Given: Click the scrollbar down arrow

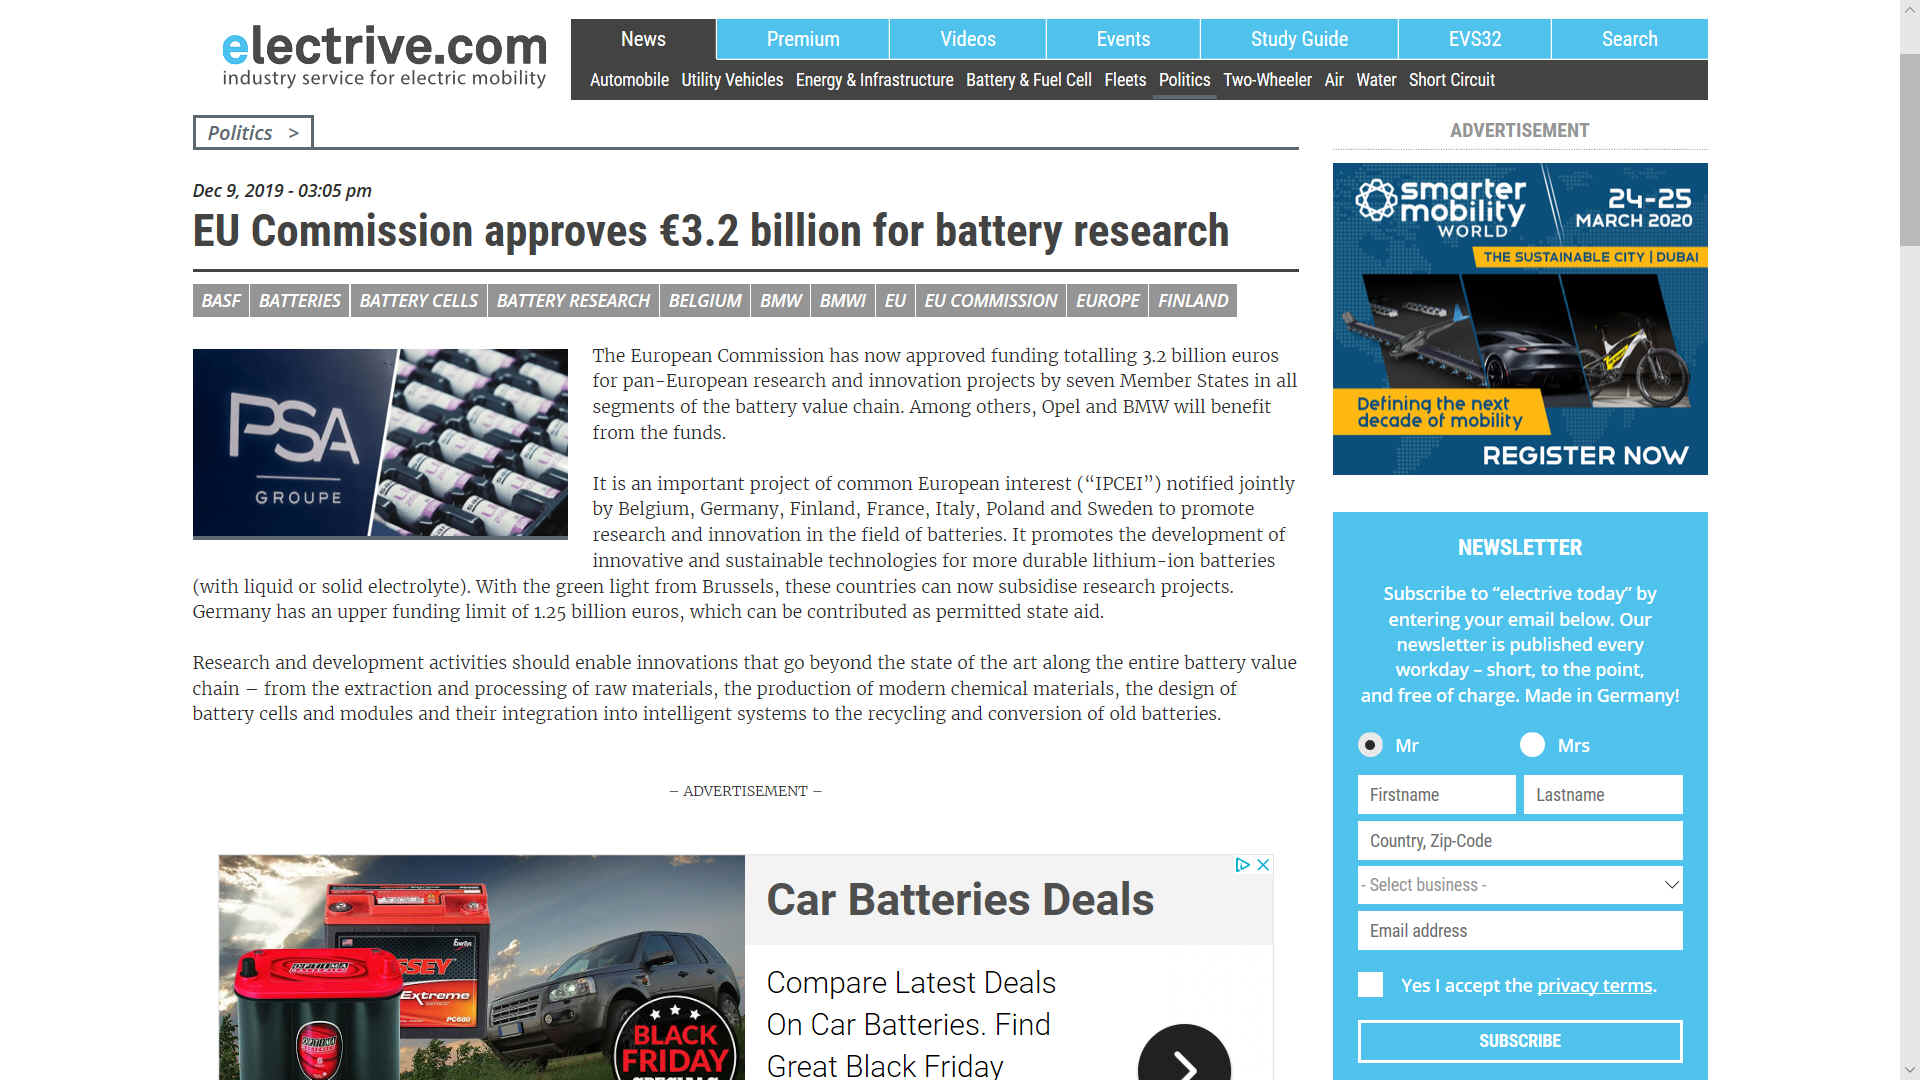Looking at the screenshot, I should point(1909,1070).
